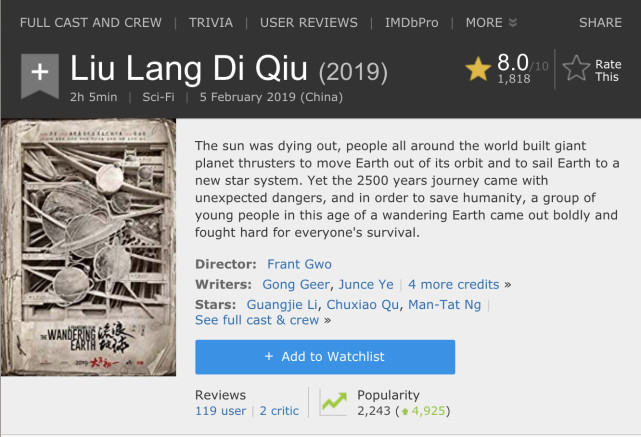Click the SHARE option

[x=600, y=22]
